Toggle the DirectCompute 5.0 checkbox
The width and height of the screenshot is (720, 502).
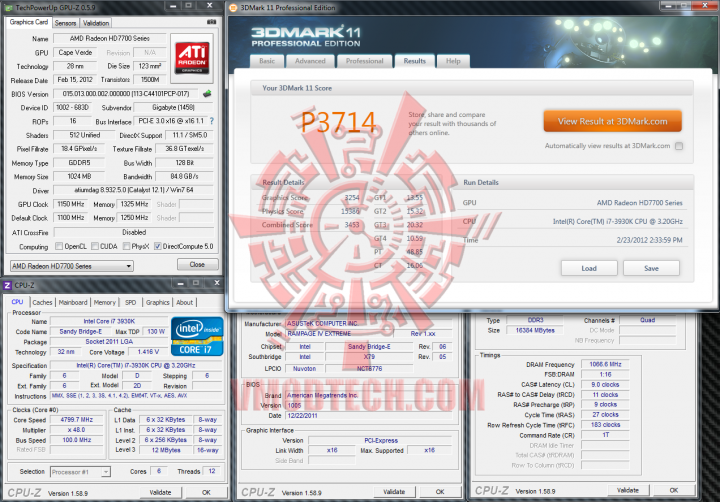click(158, 246)
